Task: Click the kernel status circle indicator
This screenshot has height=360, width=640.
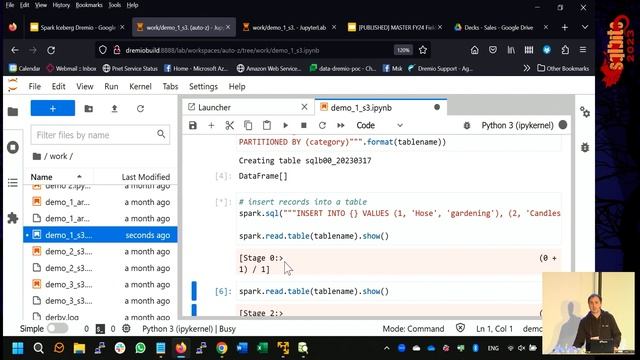Action: (x=563, y=125)
